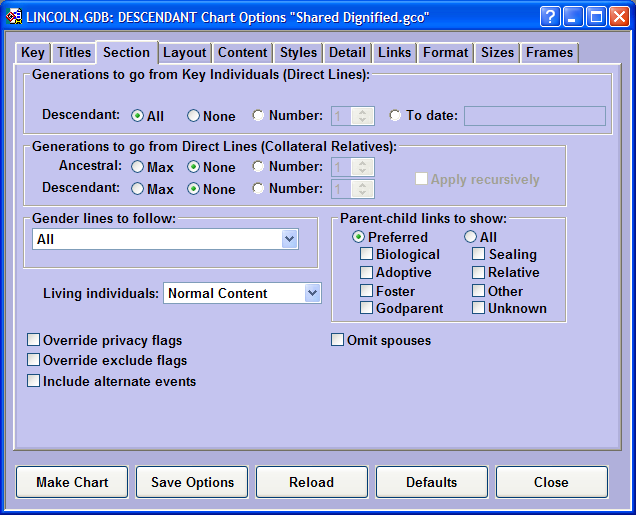Open the Gender lines to follow dropdown
This screenshot has width=637, height=515.
[289, 239]
